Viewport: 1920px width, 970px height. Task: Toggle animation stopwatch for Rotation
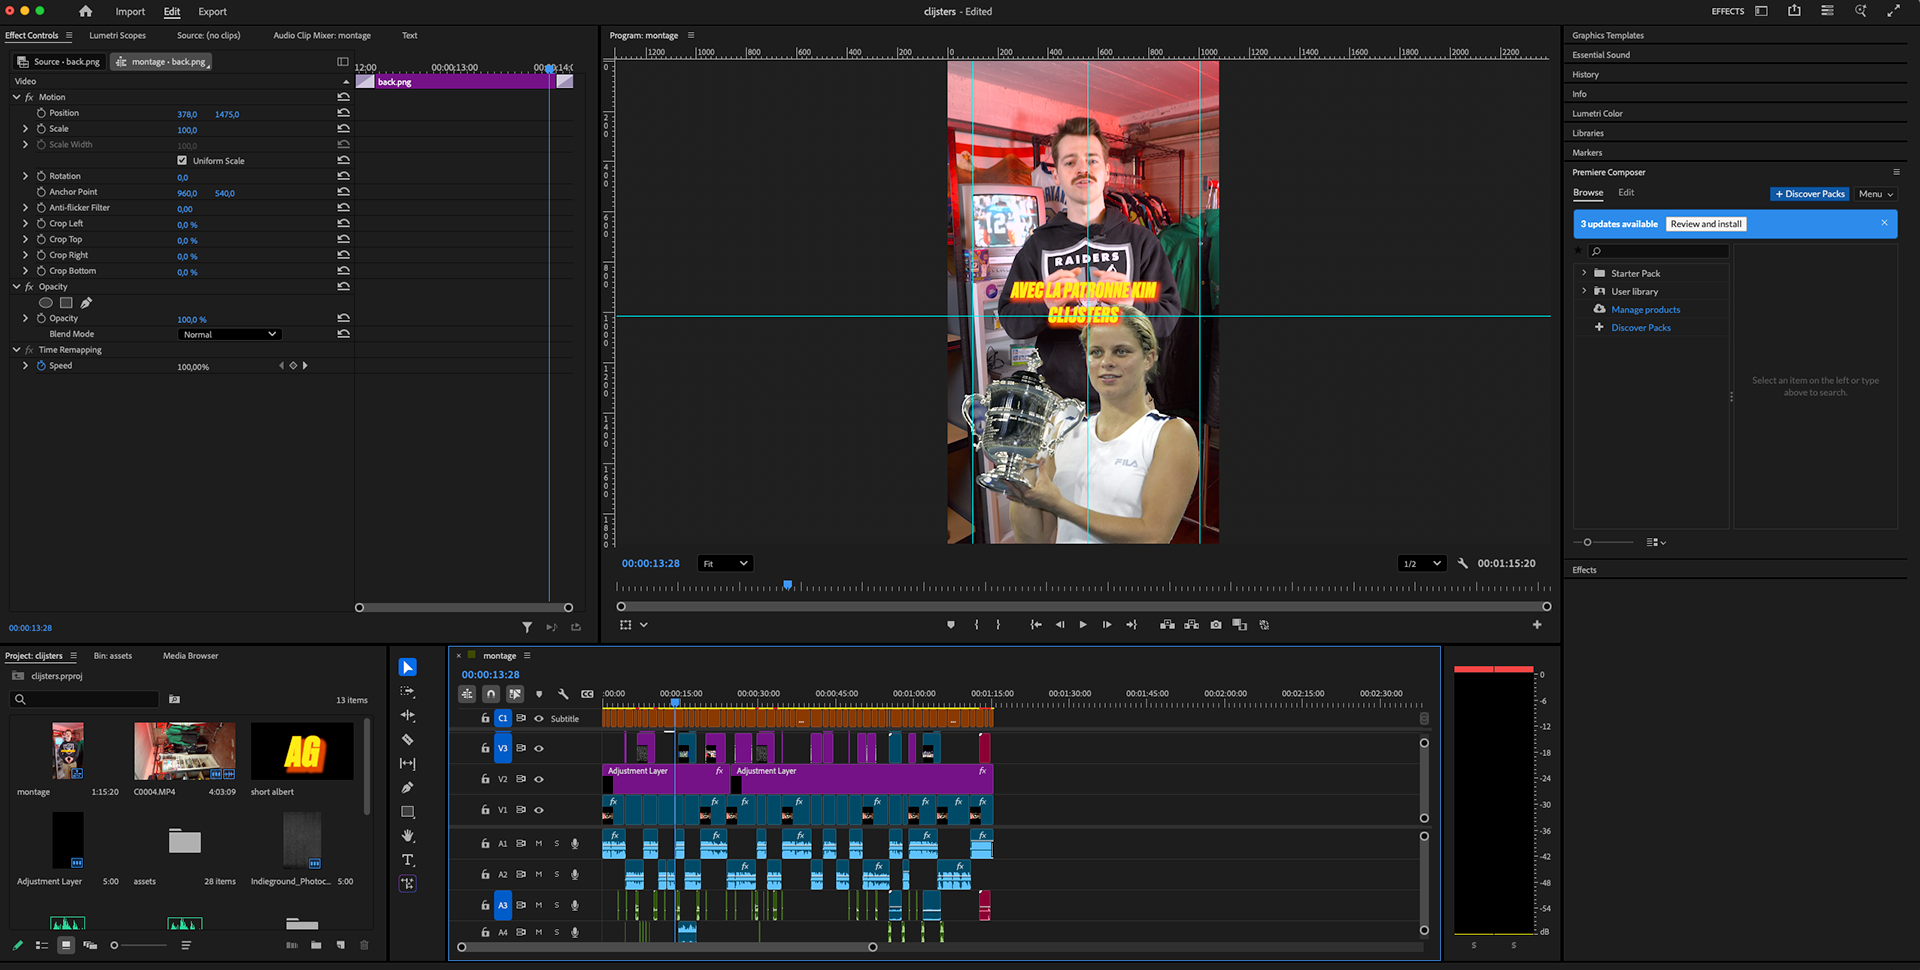41,176
